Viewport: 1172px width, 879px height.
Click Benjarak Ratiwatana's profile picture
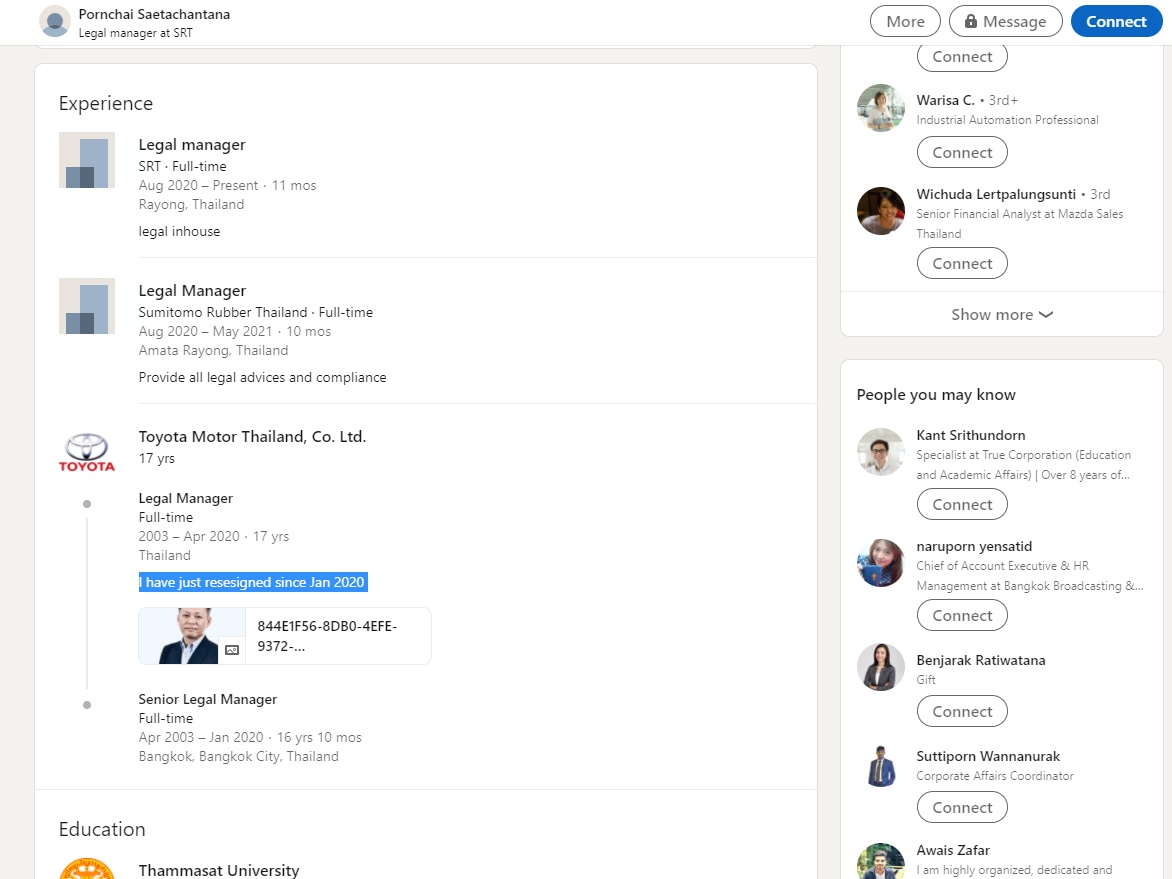tap(881, 667)
